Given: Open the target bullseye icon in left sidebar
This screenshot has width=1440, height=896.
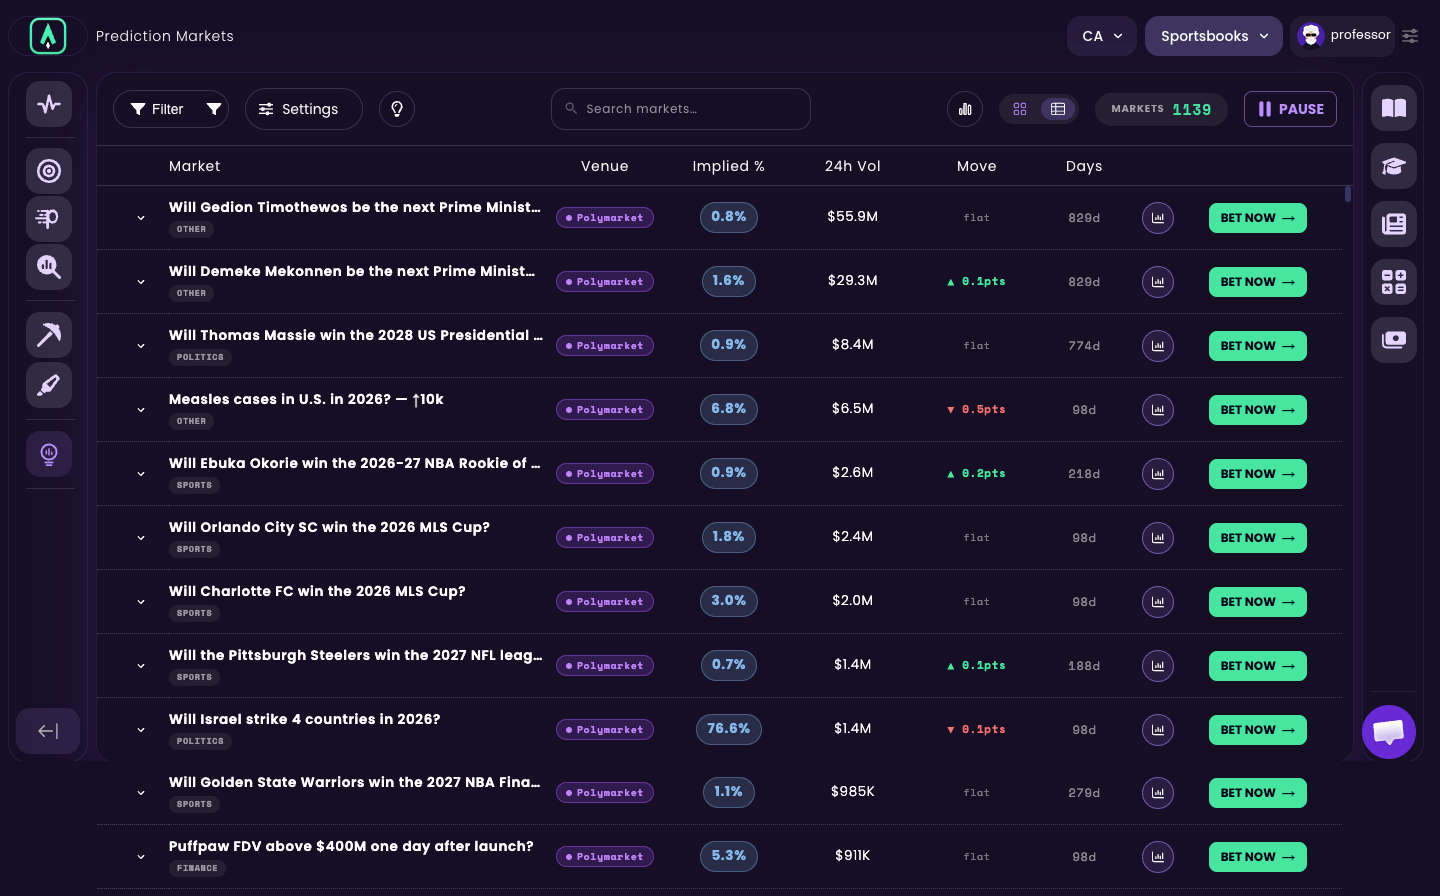Looking at the screenshot, I should click(x=49, y=171).
